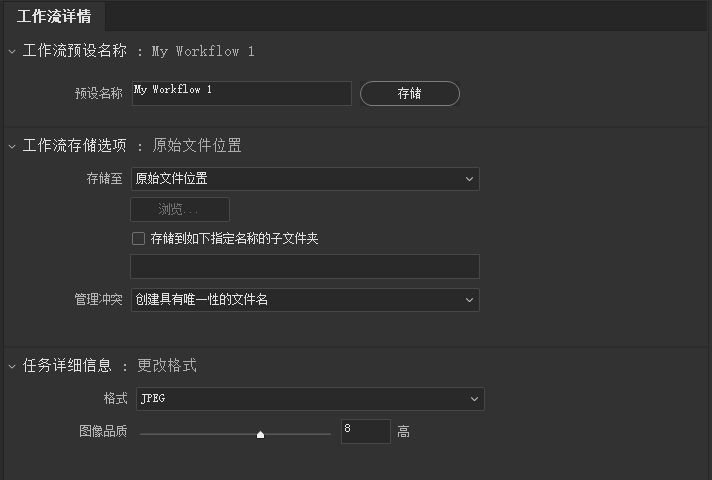Click the 高 quality label

(403, 431)
